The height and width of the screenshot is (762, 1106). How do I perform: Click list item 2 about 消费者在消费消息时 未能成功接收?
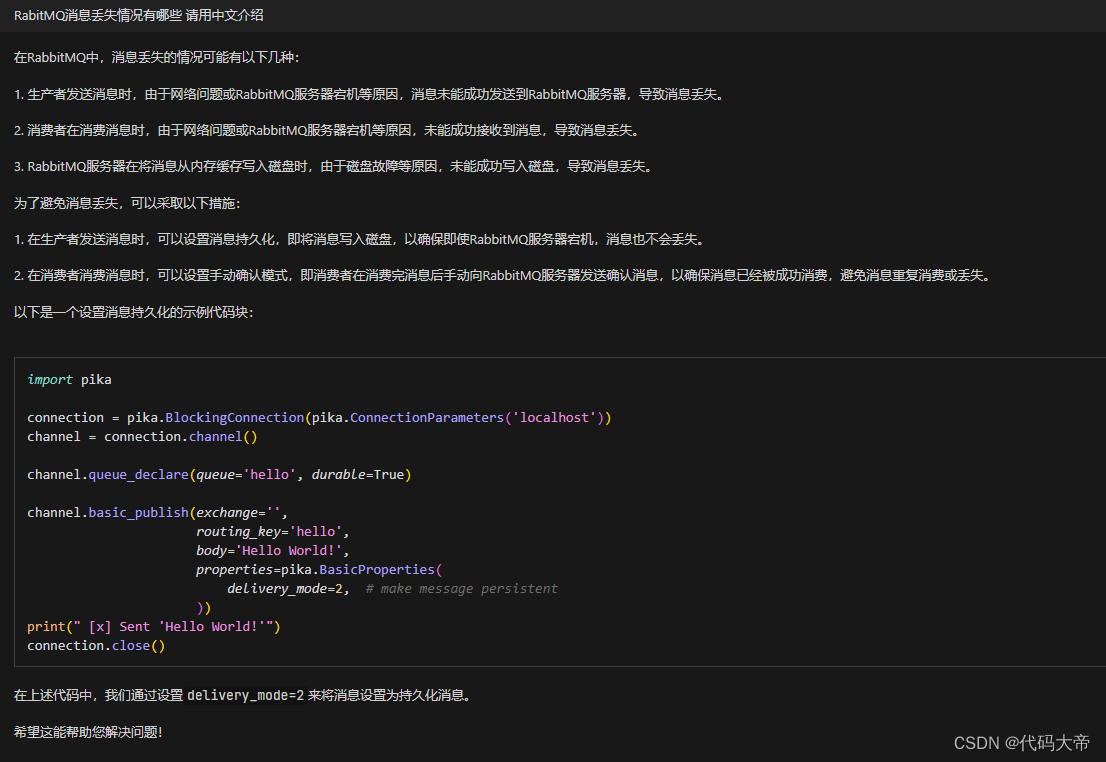click(x=328, y=130)
